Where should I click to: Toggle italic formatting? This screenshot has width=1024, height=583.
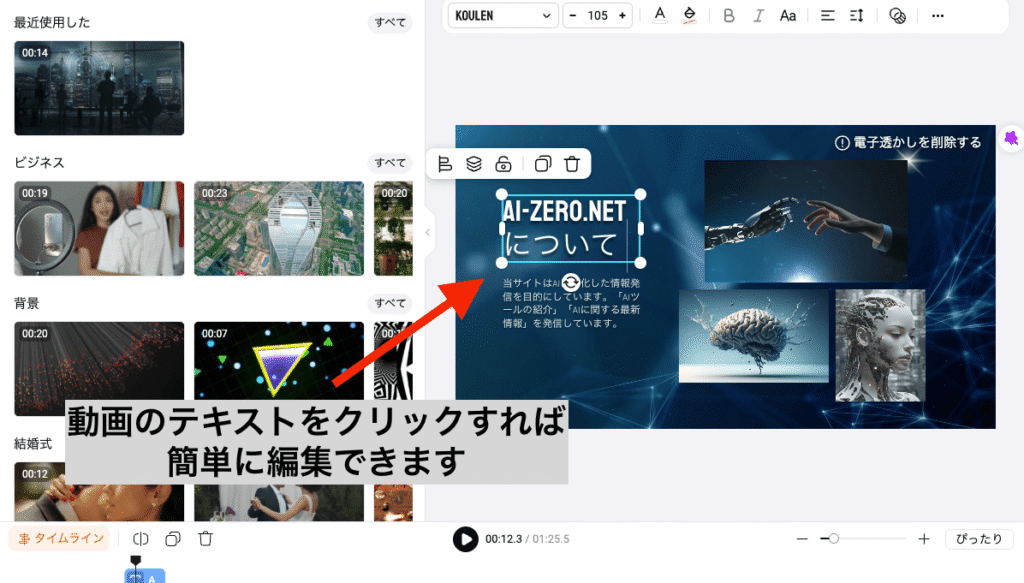[x=758, y=16]
